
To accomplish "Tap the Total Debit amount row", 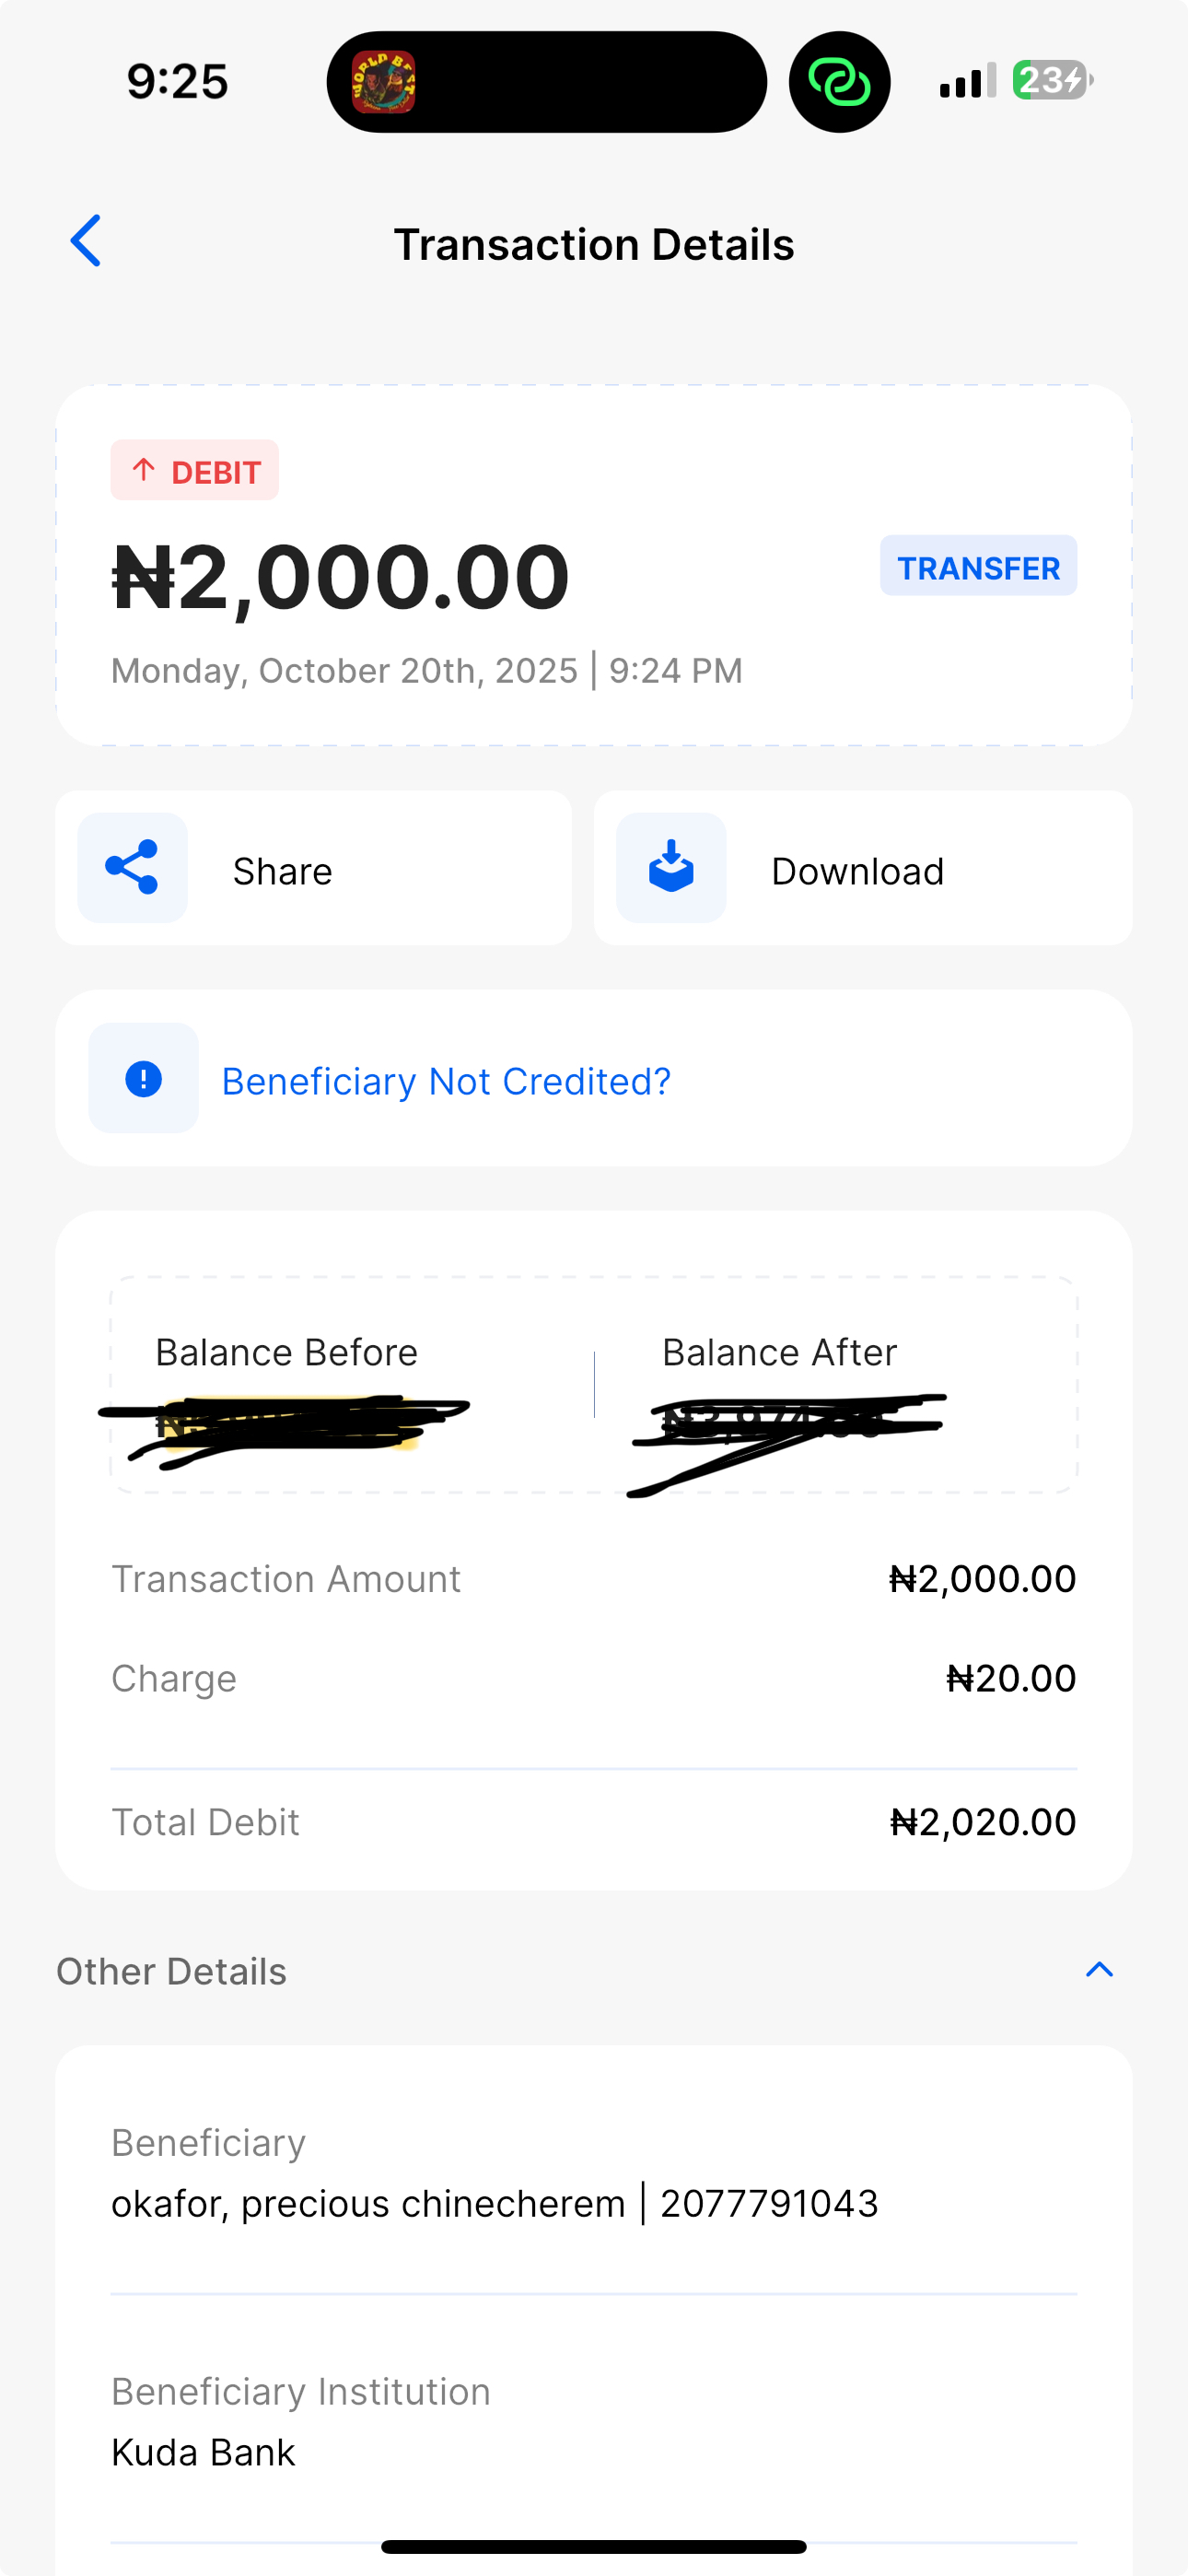I will tap(593, 1822).
